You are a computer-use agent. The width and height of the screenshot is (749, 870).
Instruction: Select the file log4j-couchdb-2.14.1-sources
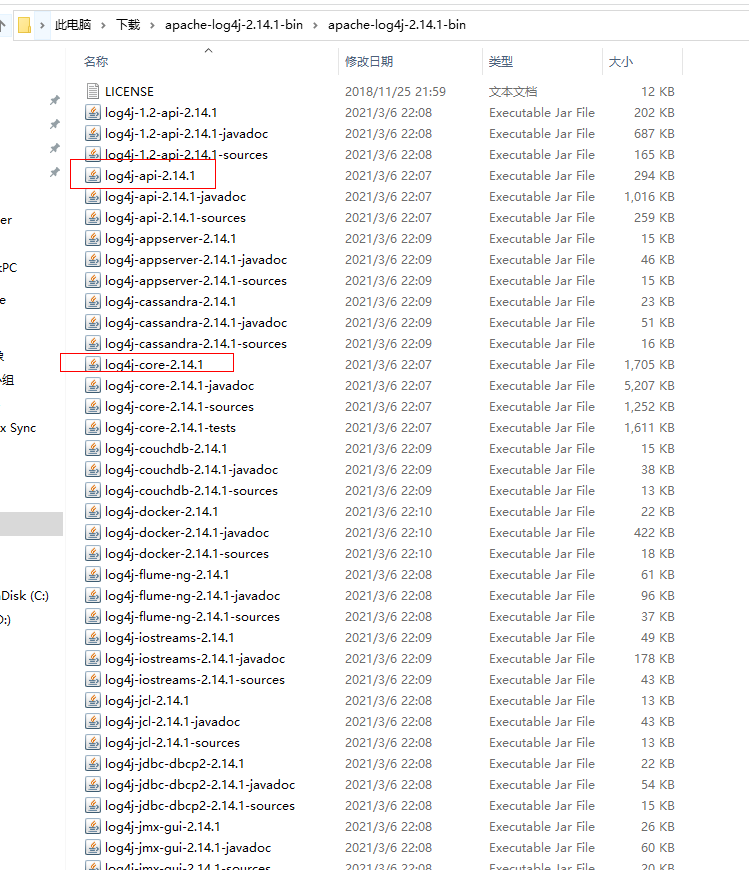pyautogui.click(x=191, y=490)
